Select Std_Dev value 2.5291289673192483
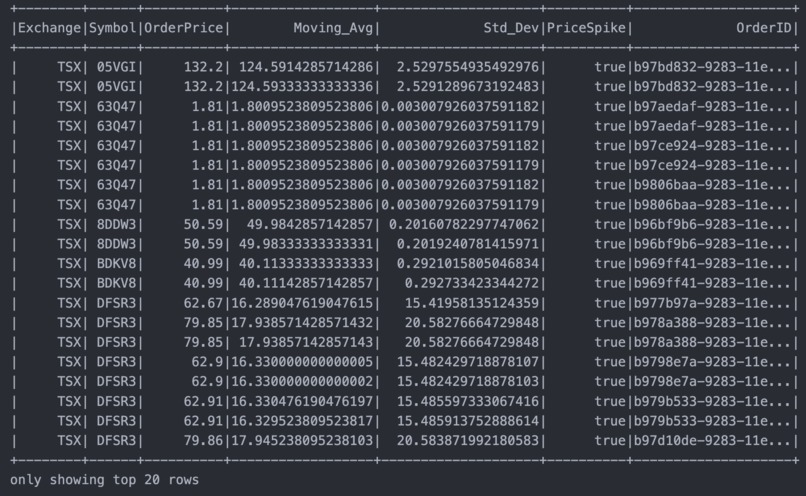Image resolution: width=806 pixels, height=496 pixels. point(468,86)
